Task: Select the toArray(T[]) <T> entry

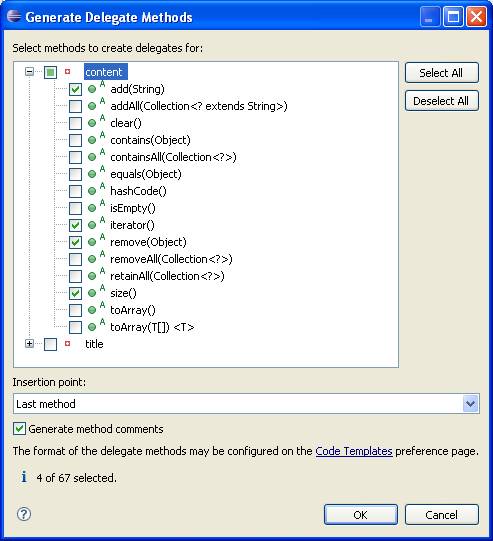Action: pyautogui.click(x=152, y=327)
